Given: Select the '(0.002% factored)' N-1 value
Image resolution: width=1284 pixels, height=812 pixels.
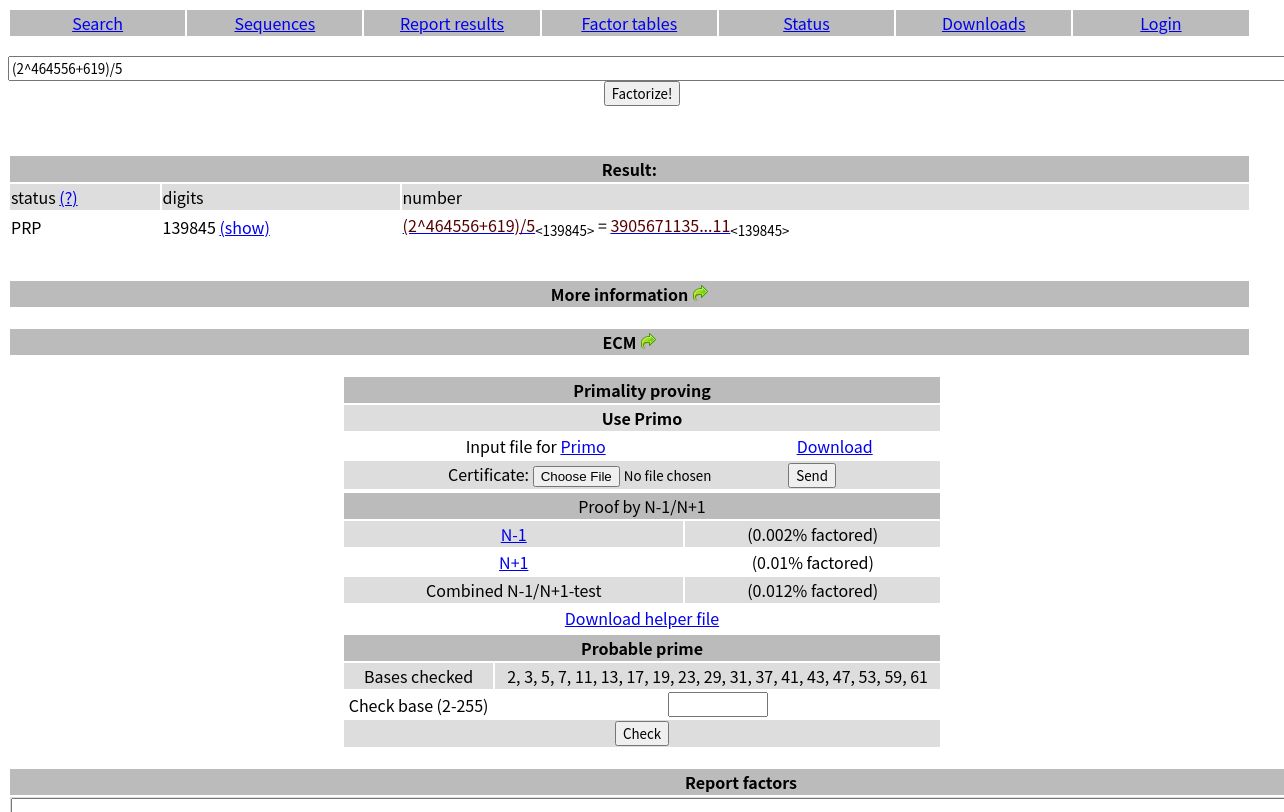Looking at the screenshot, I should point(812,535).
